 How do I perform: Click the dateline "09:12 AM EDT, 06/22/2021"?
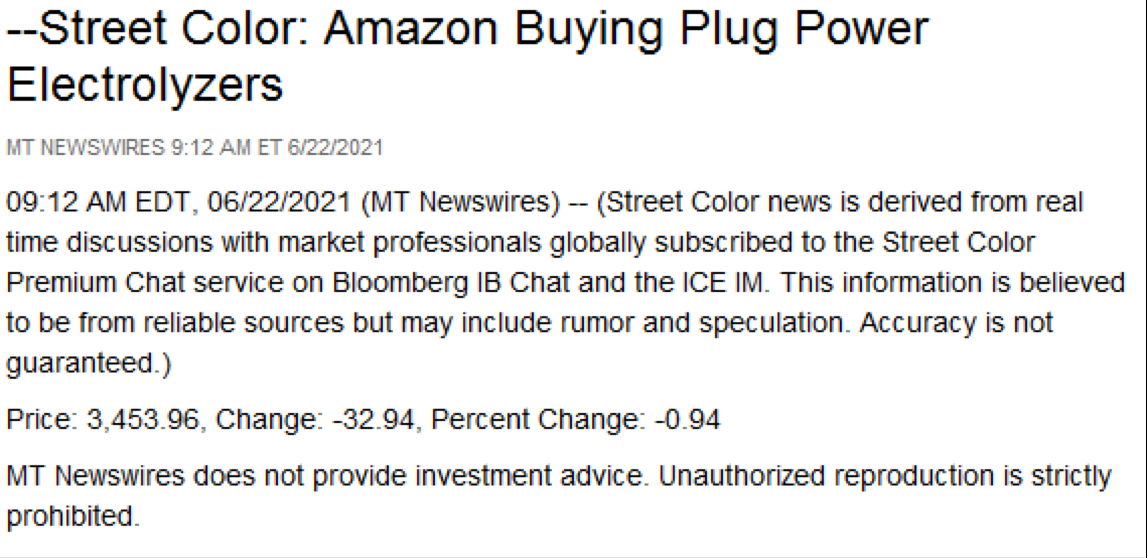tap(178, 203)
